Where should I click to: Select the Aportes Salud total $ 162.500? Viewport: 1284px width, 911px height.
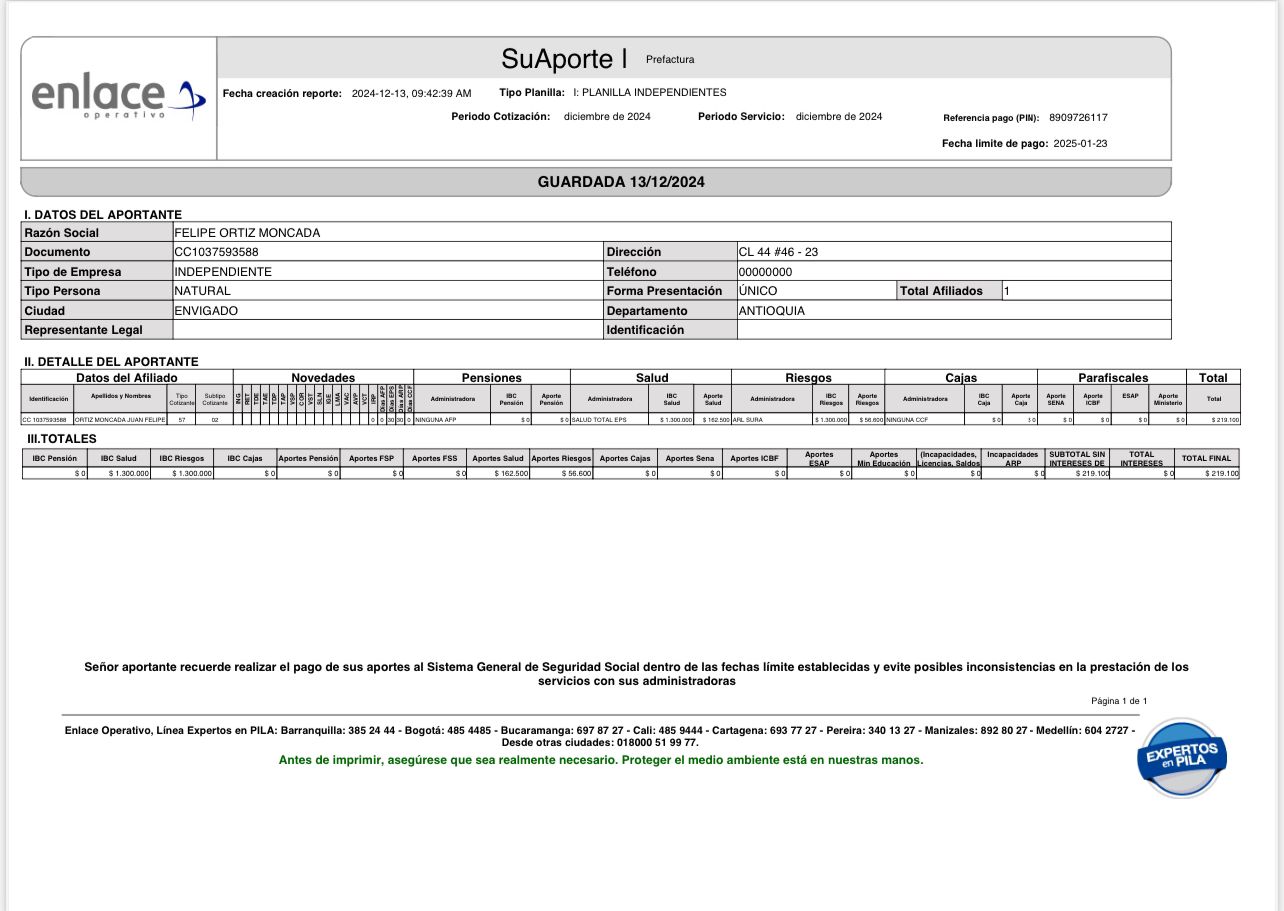[498, 473]
